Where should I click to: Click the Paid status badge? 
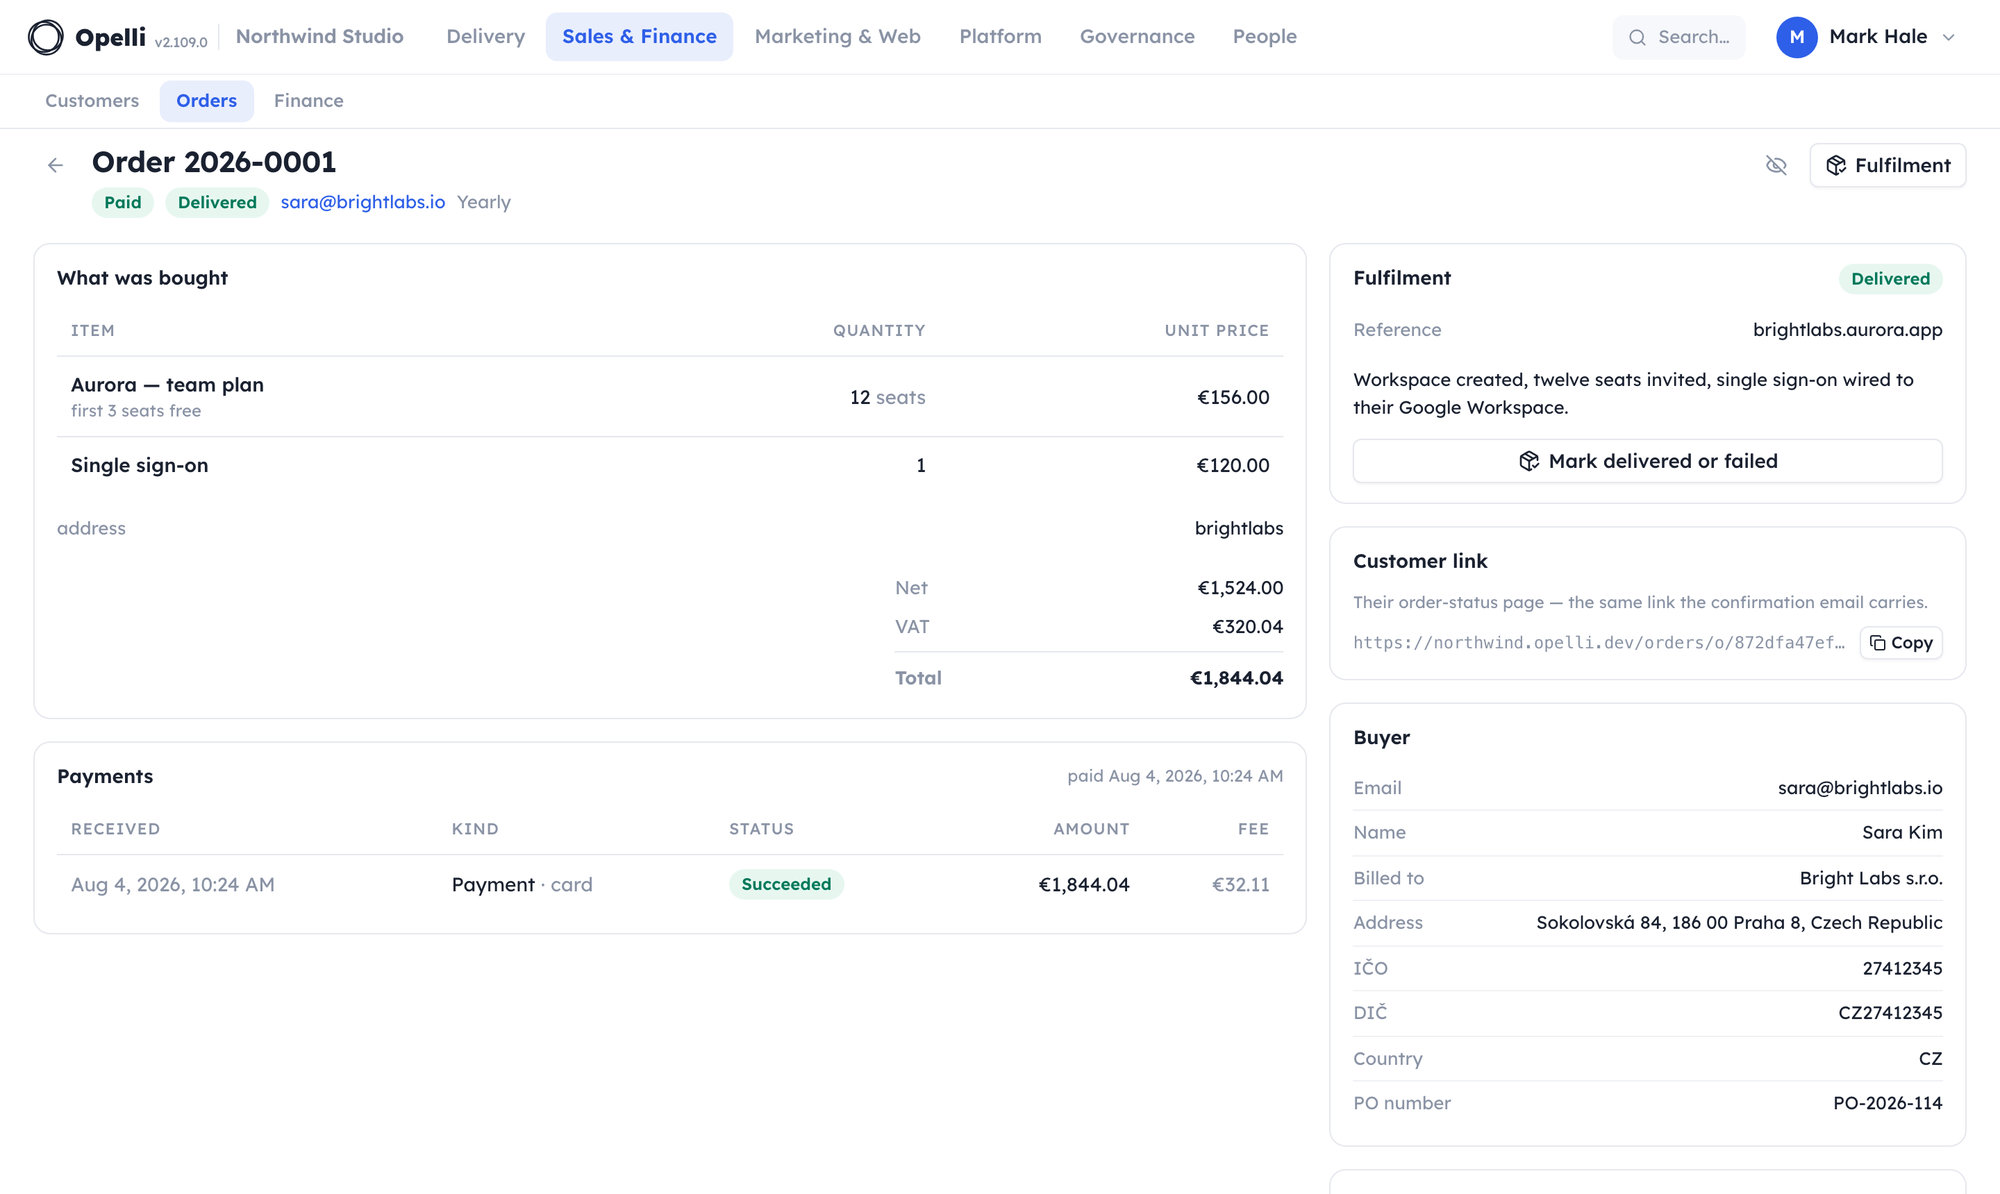coord(123,202)
